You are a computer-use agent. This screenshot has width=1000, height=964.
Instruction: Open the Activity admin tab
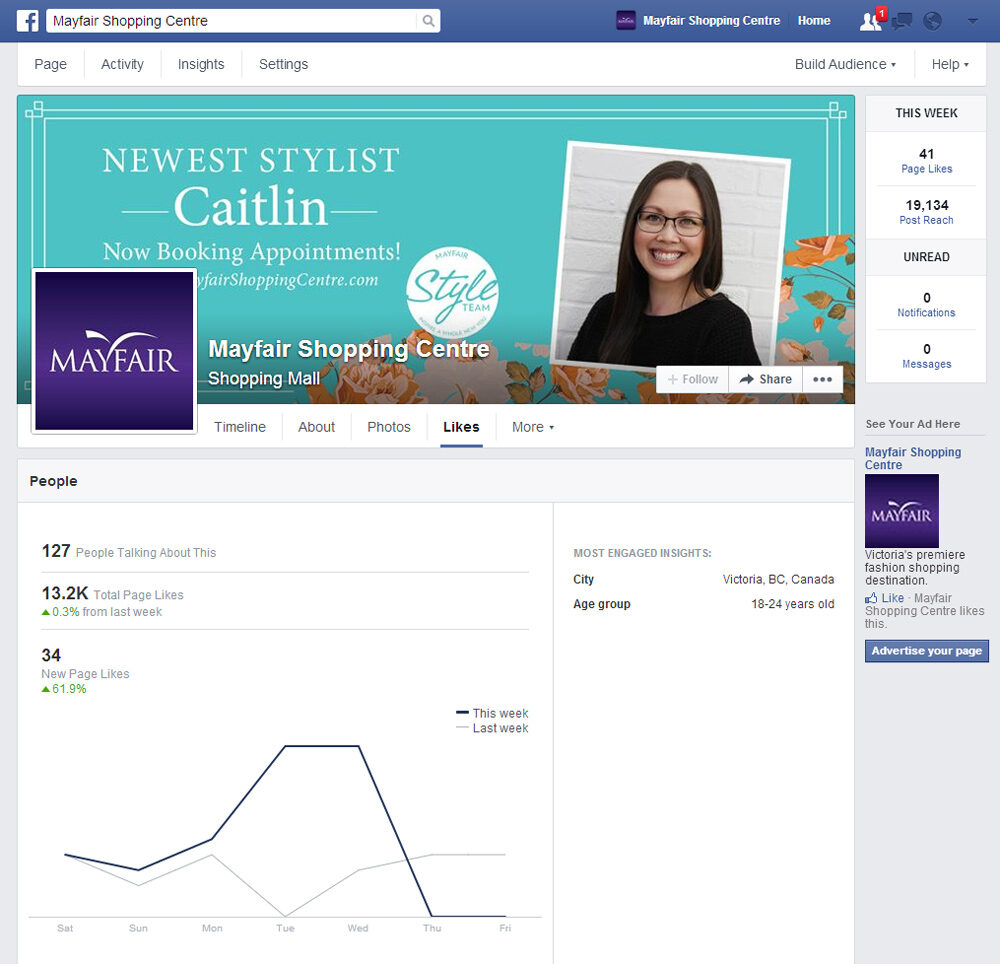tap(122, 64)
